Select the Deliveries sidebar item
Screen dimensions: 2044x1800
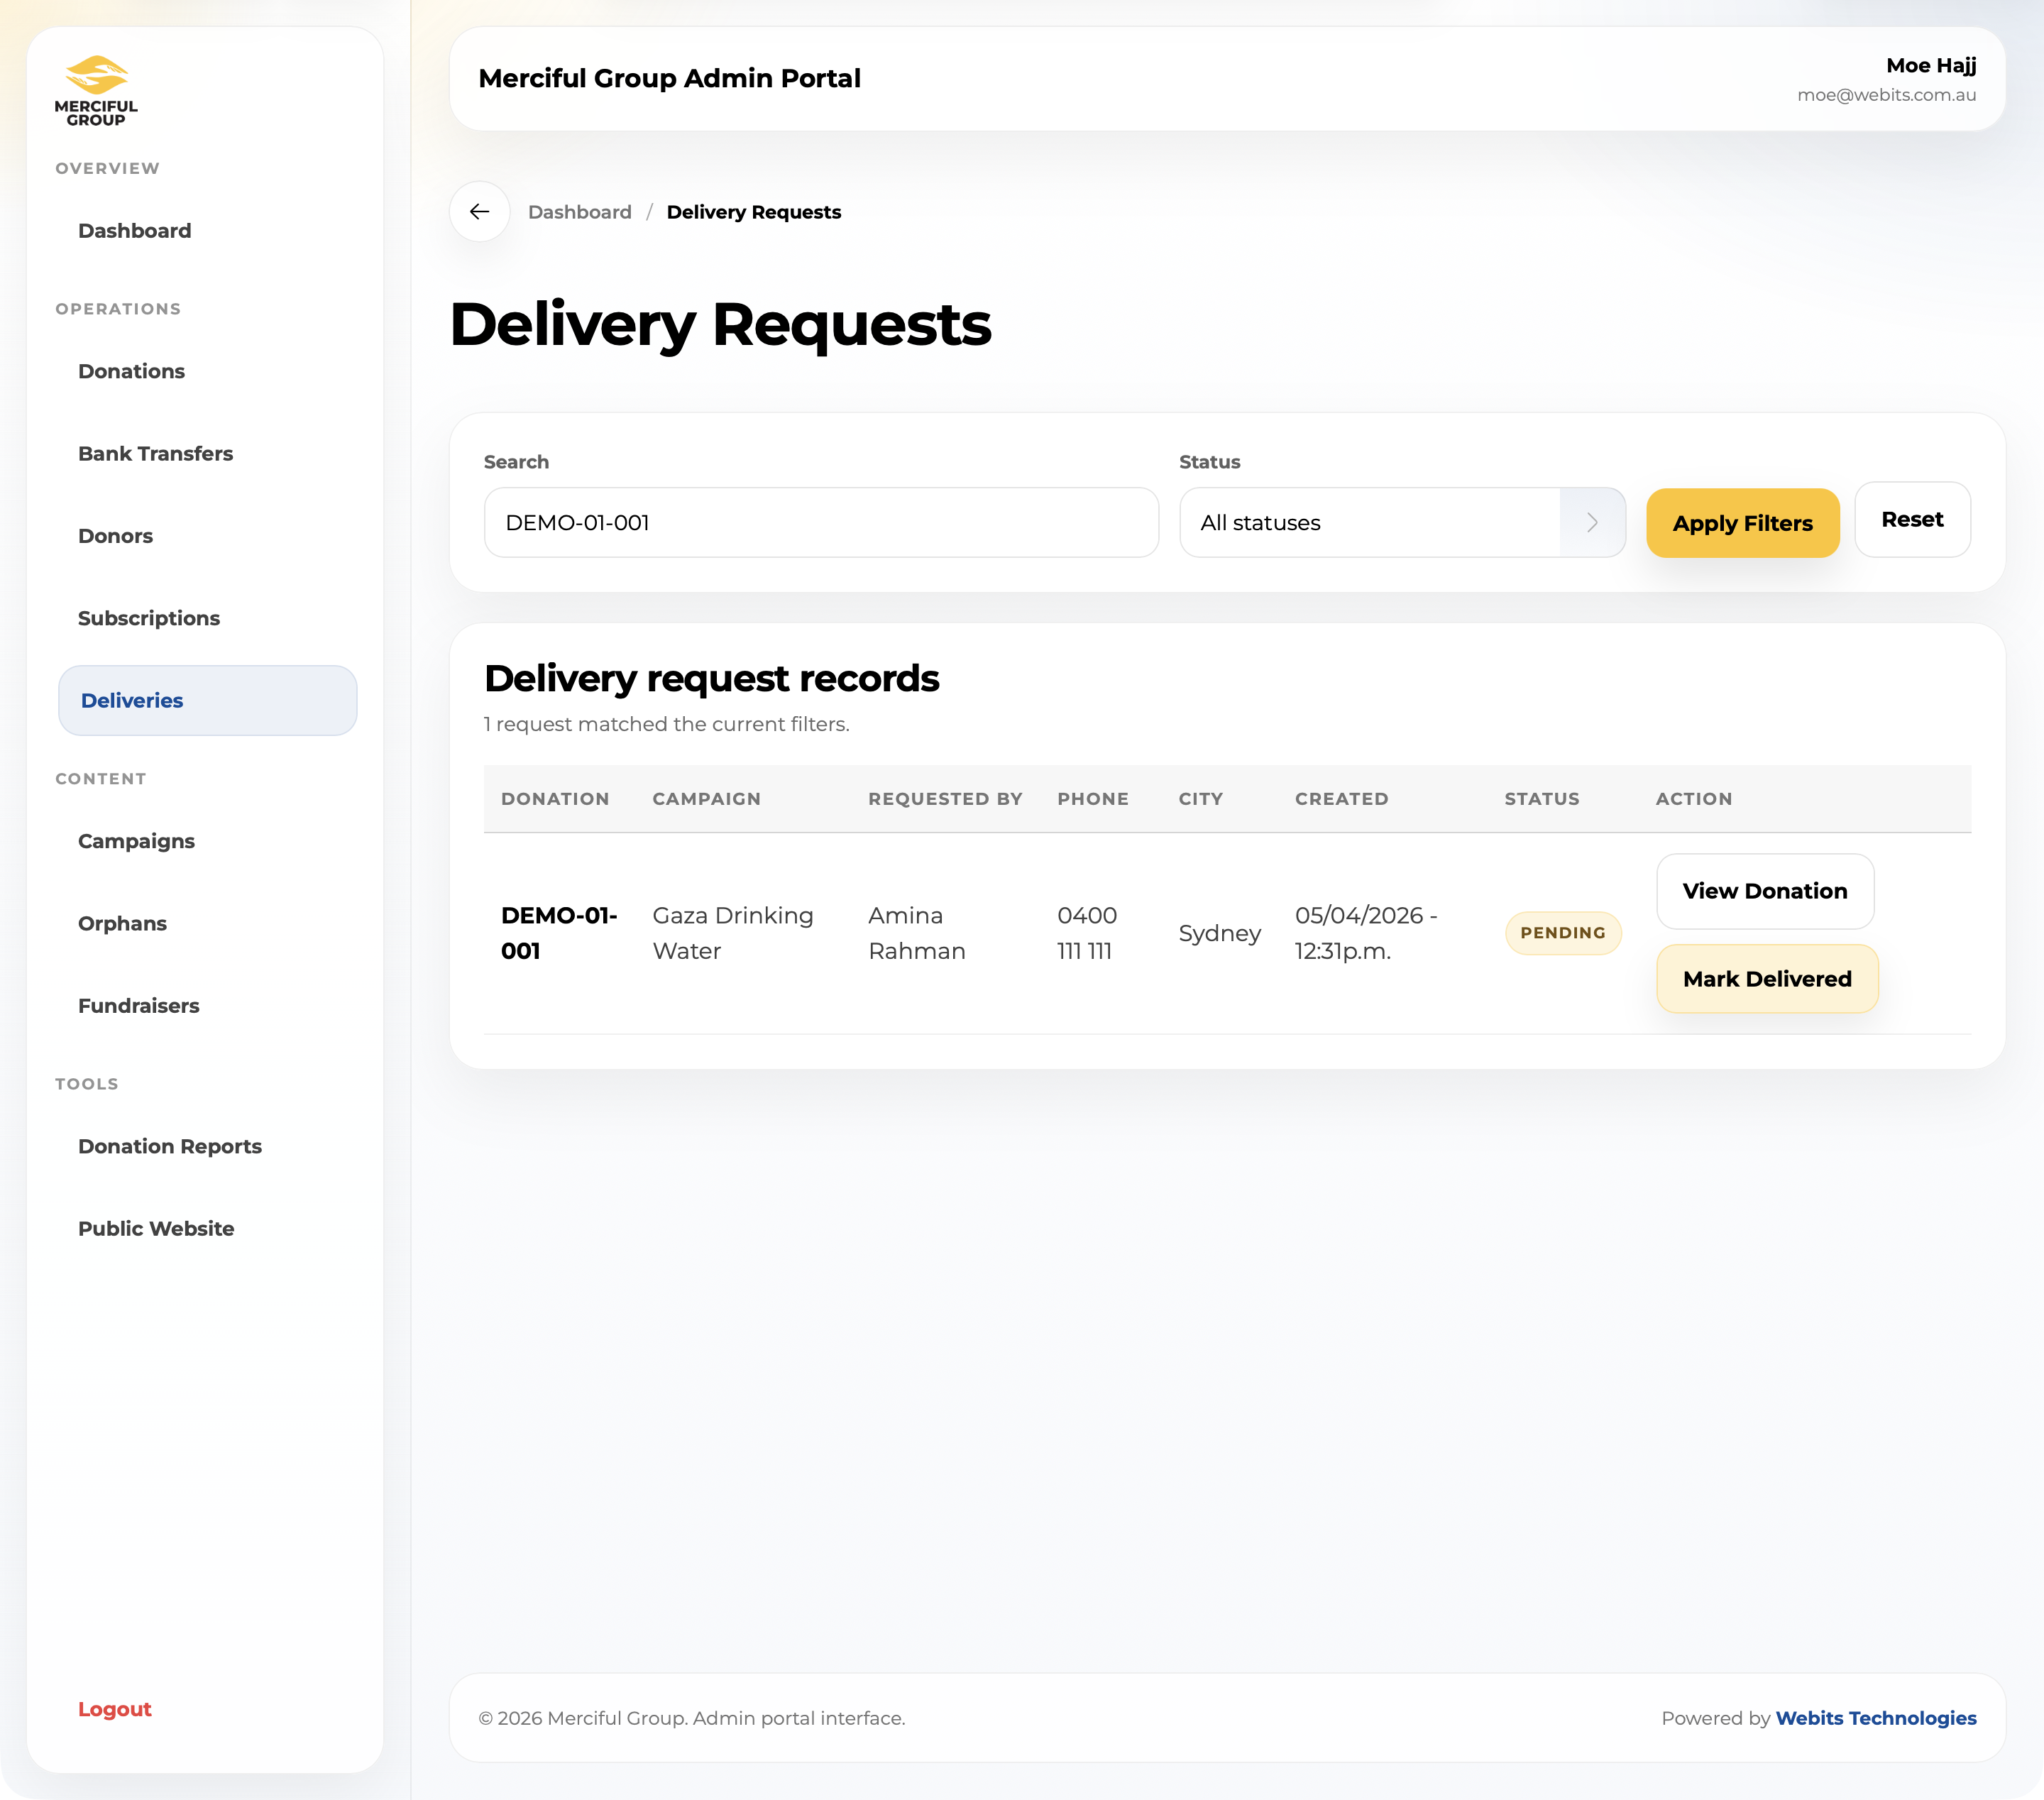208,701
